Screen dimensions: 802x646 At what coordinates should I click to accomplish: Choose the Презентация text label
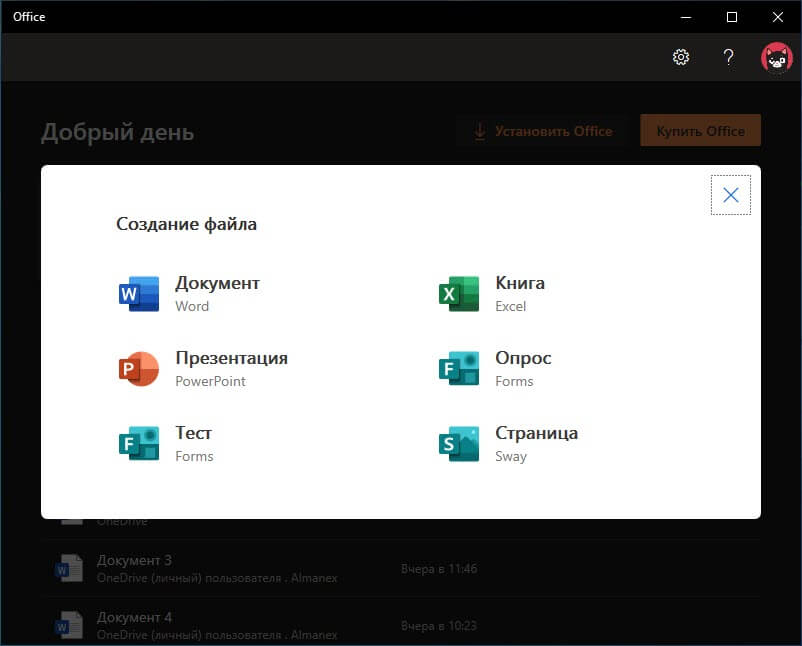(x=231, y=358)
